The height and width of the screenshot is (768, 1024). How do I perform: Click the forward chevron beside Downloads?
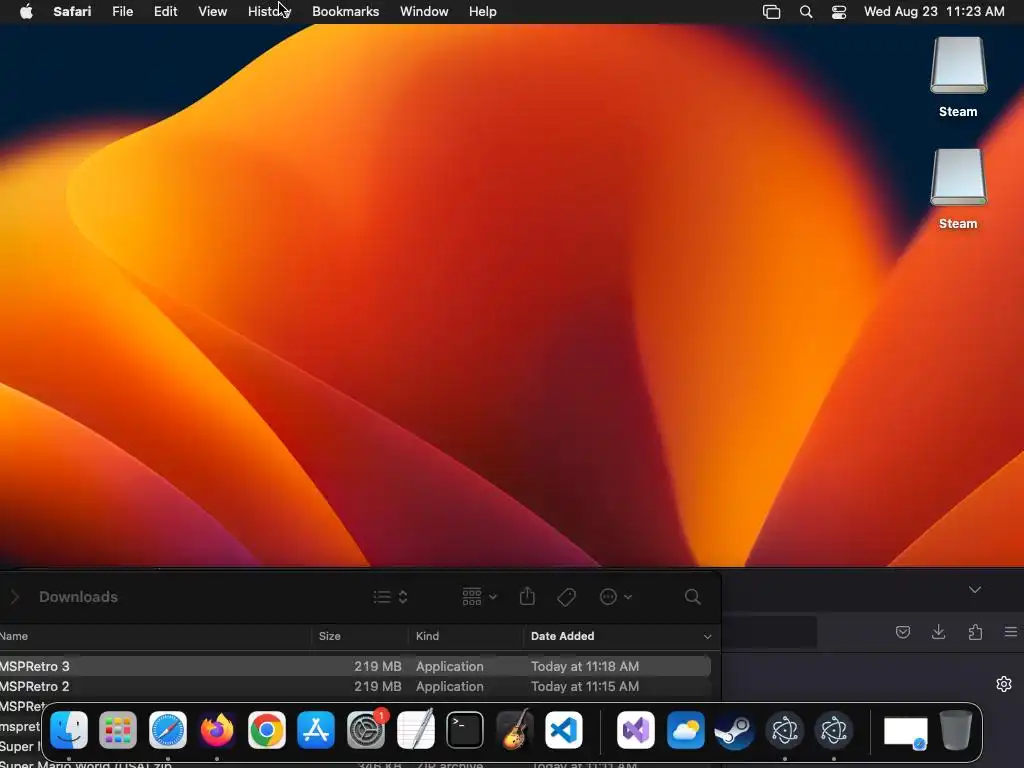15,597
